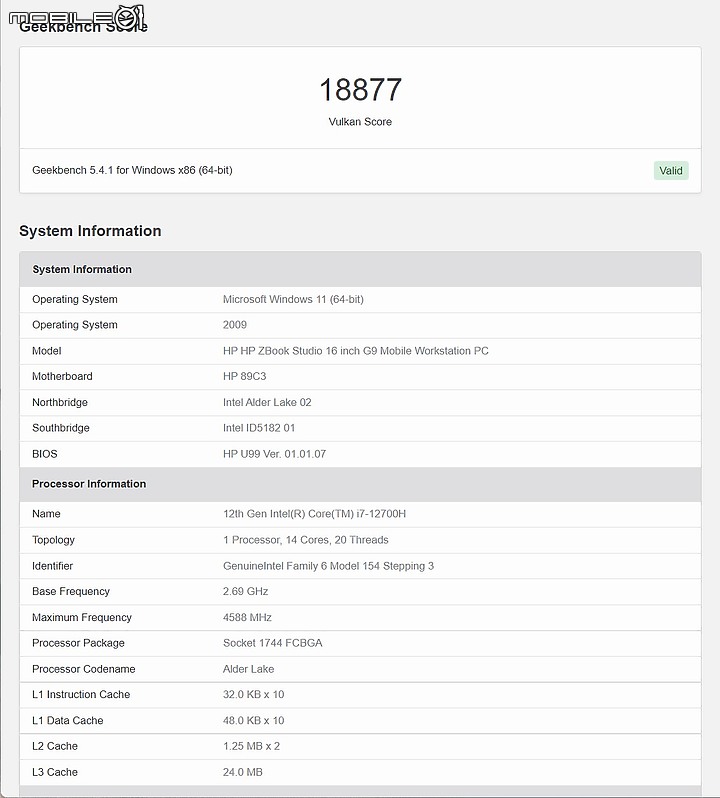Click the '1.25 MB x 2' value

coord(251,746)
